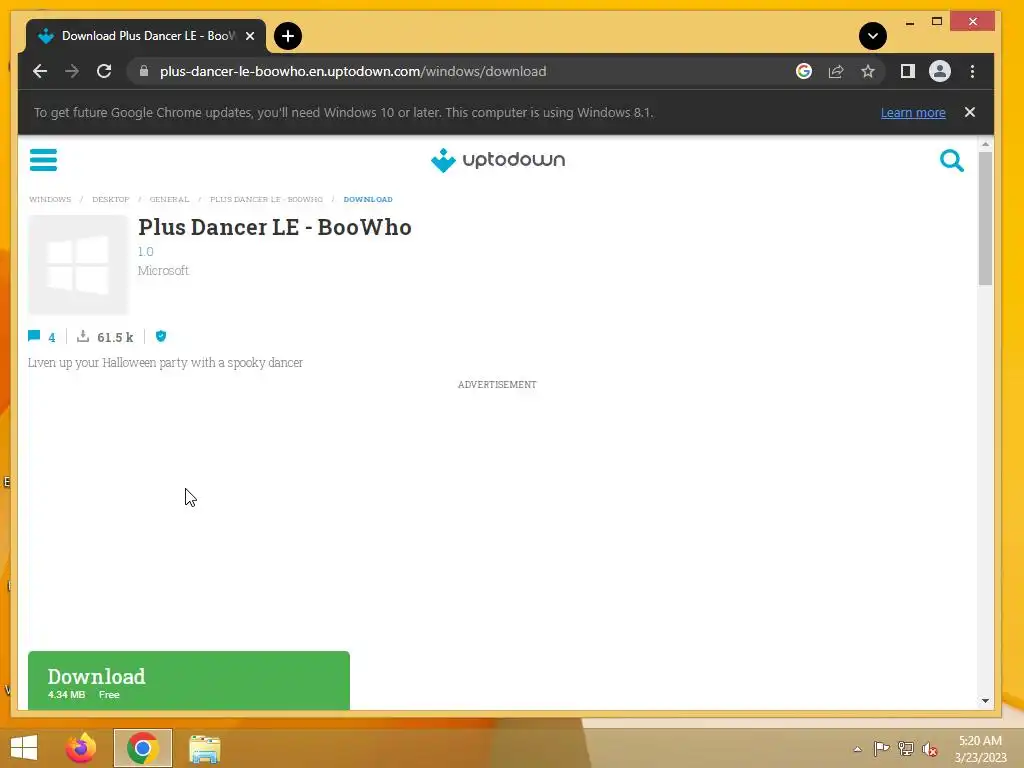Click the Uptodown logo
1024x768 pixels.
(498, 160)
